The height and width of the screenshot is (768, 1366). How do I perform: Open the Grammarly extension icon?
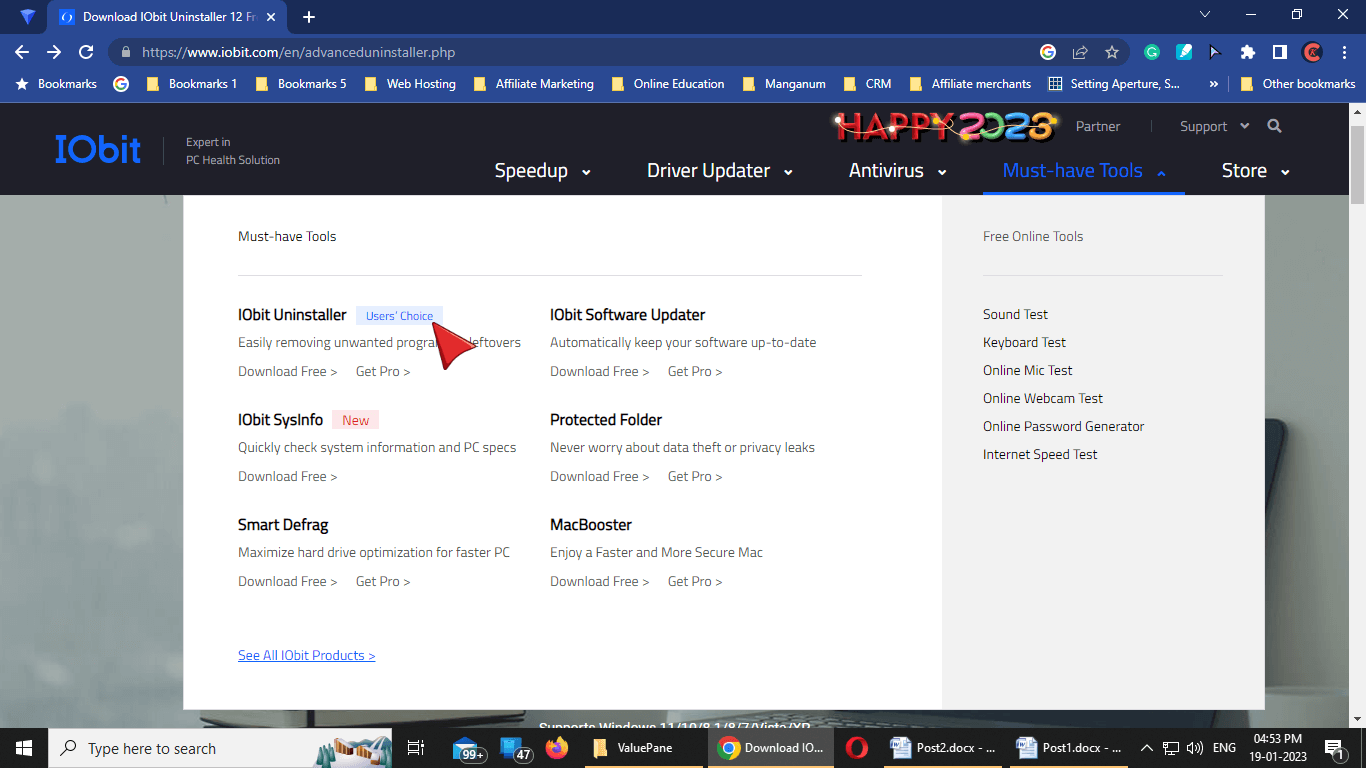[1152, 52]
